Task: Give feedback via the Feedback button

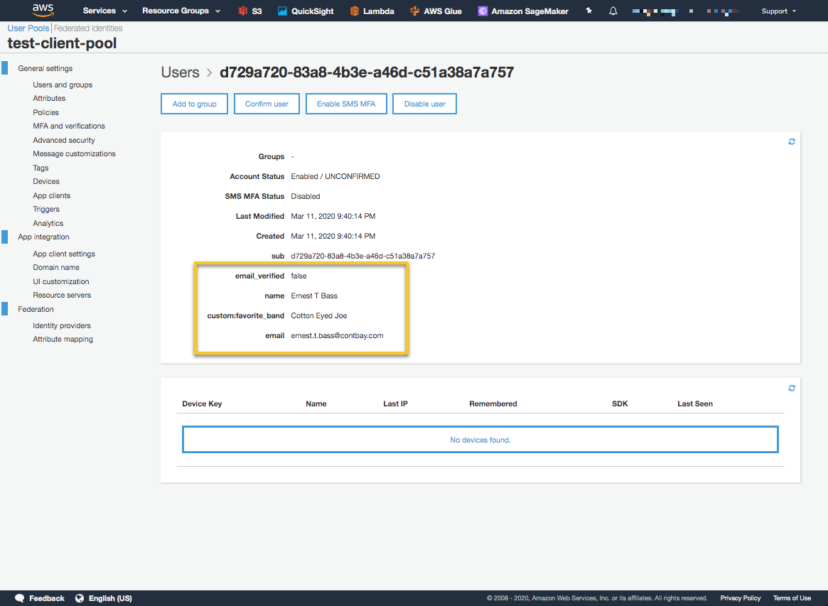Action: point(38,597)
